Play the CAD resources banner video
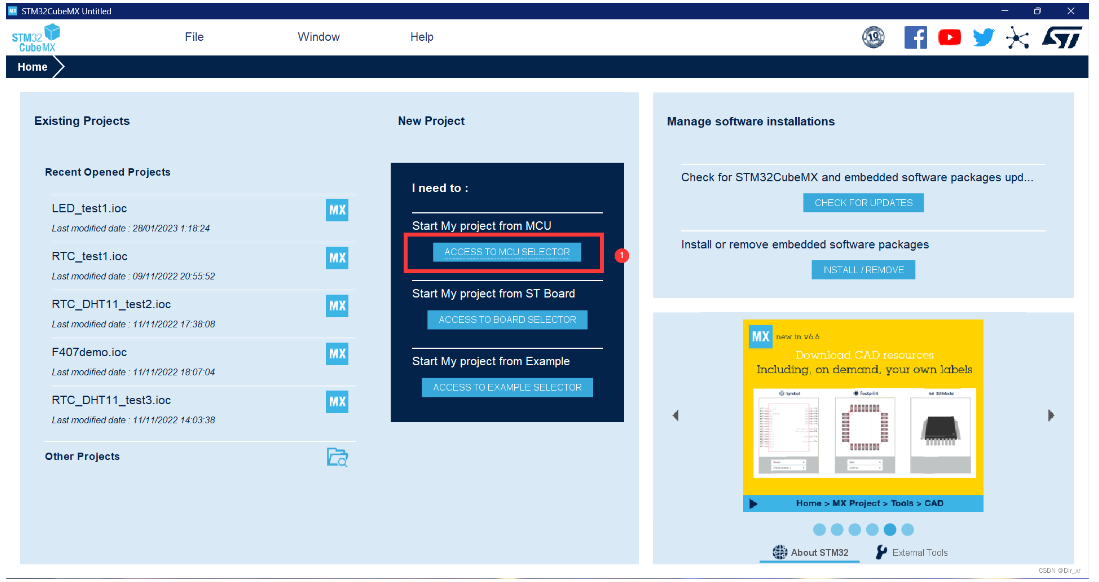 pyautogui.click(x=753, y=503)
